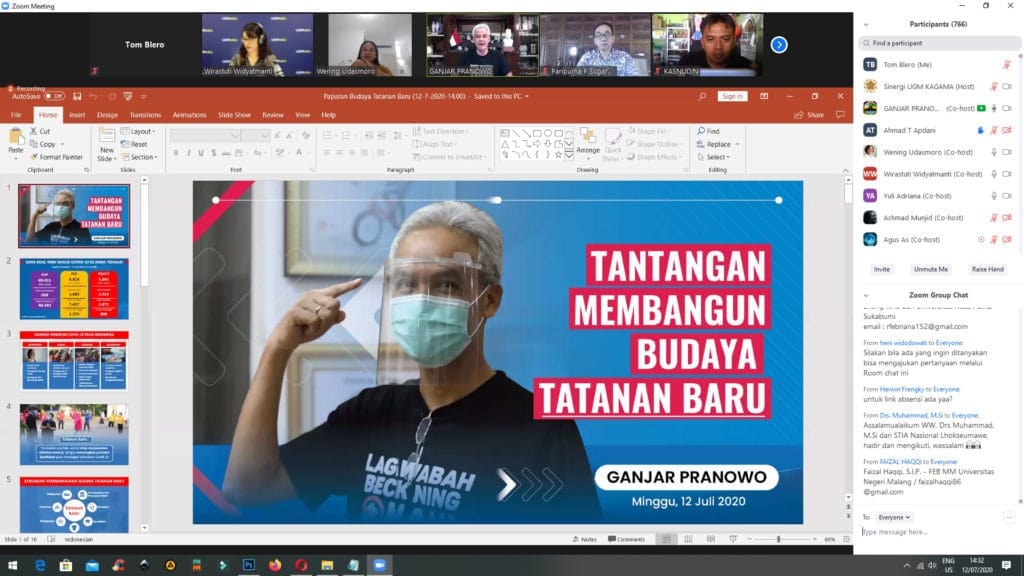Toggle Comments in the status bar
The image size is (1024, 576).
point(626,539)
